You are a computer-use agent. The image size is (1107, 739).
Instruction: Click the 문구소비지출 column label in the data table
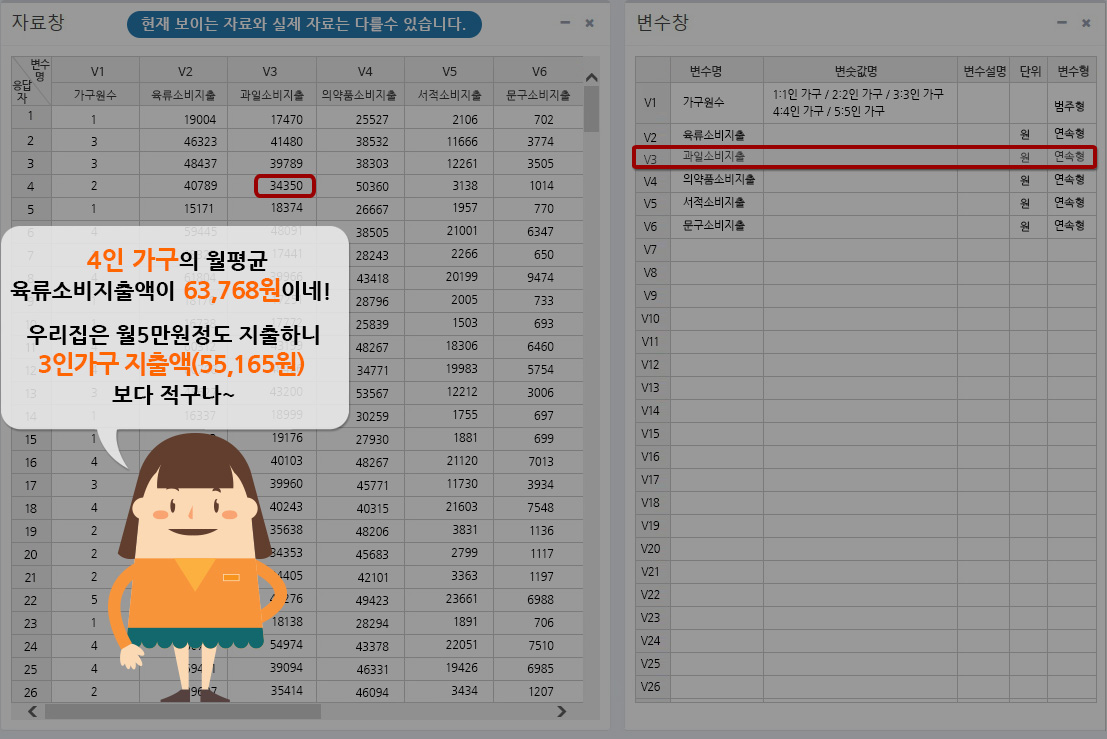pos(538,95)
